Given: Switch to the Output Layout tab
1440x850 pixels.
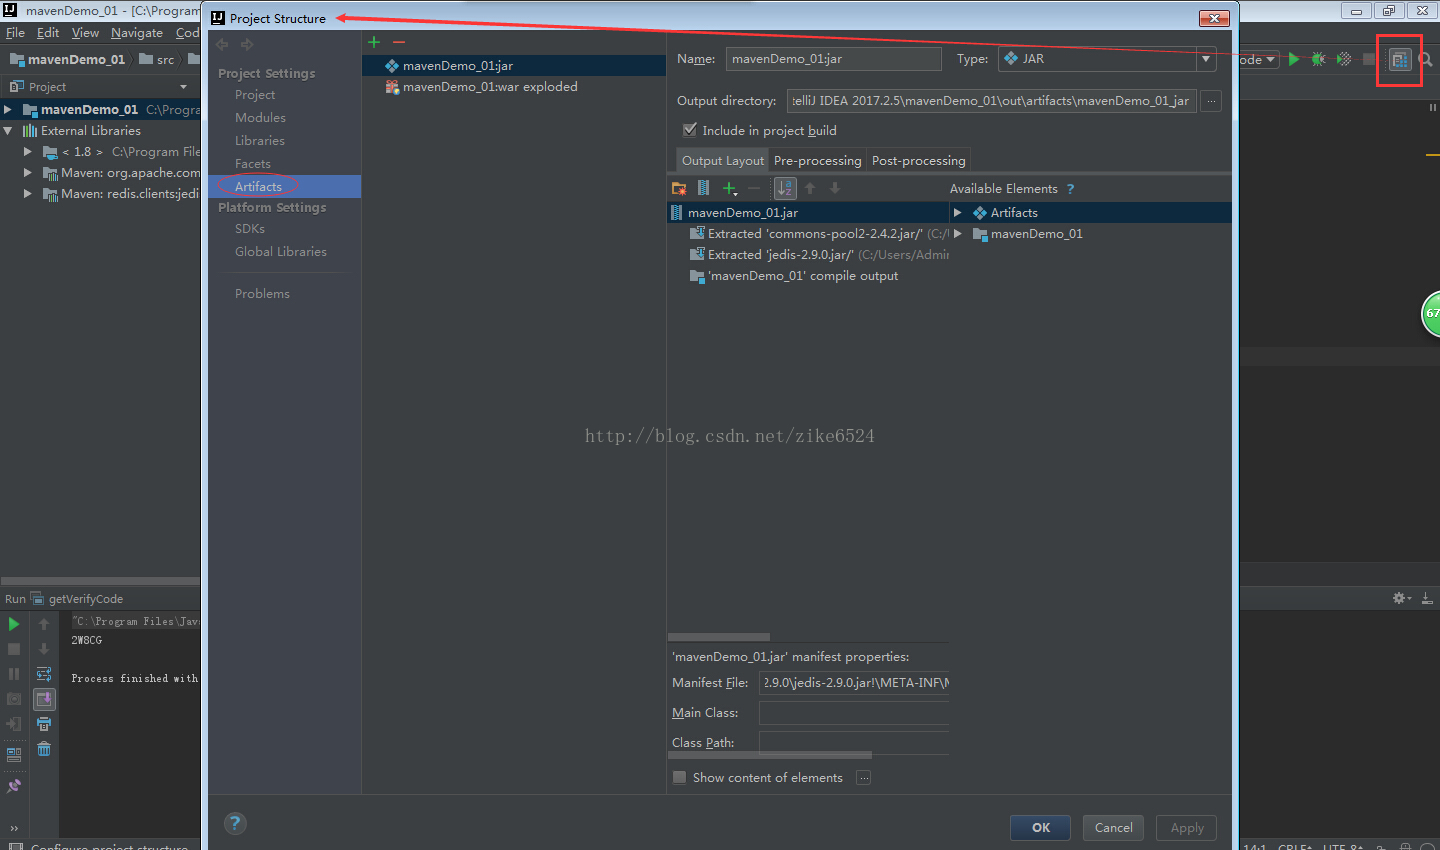Looking at the screenshot, I should pos(723,160).
